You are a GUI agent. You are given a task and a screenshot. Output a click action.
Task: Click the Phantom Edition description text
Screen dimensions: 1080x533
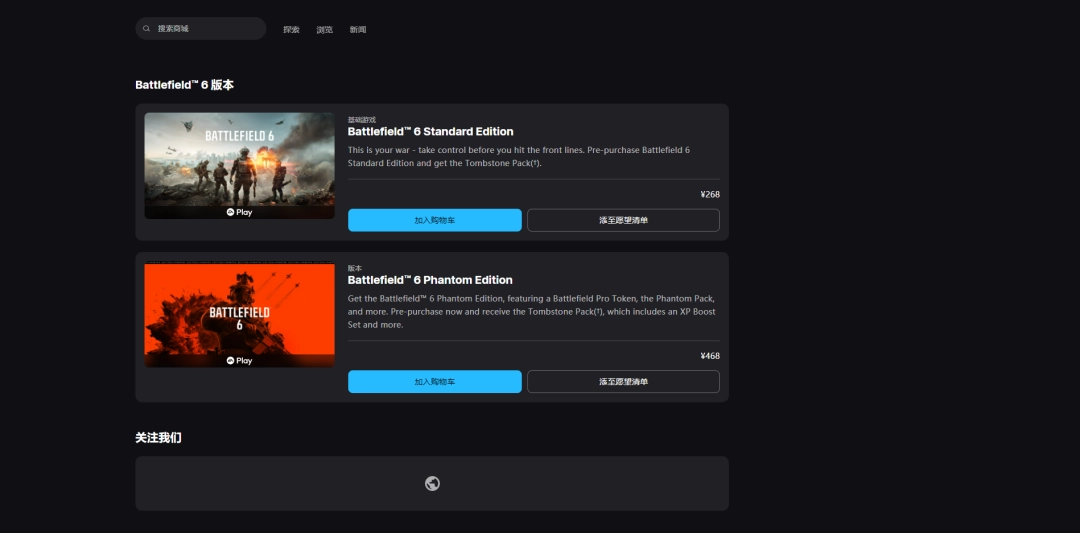(530, 311)
